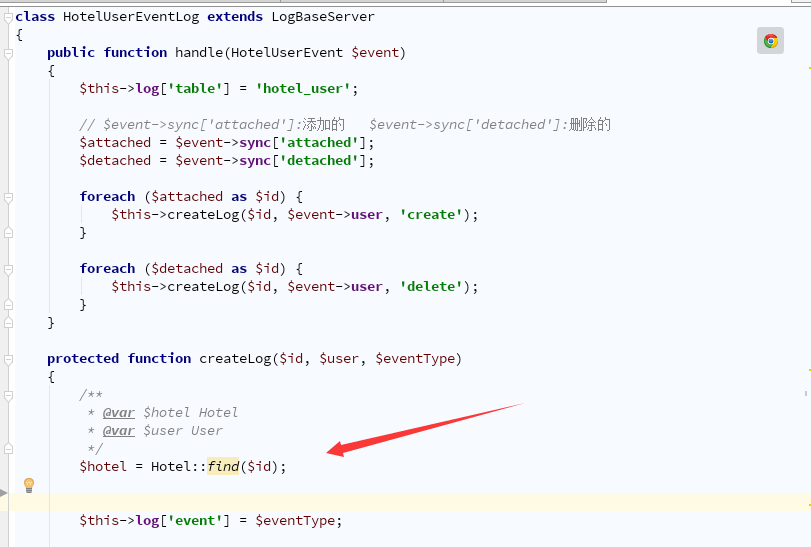Click the handle method name
This screenshot has width=811, height=547.
pyautogui.click(x=199, y=53)
